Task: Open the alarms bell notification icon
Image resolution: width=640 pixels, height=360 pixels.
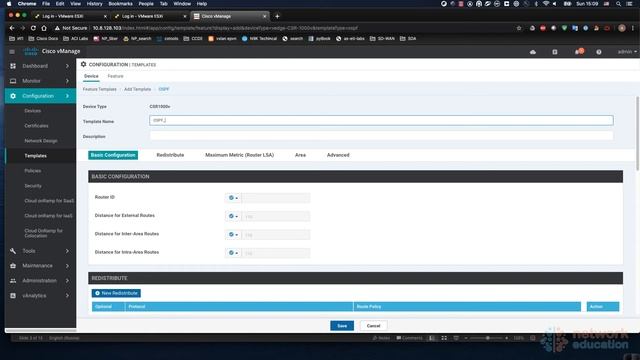Action: pyautogui.click(x=578, y=52)
